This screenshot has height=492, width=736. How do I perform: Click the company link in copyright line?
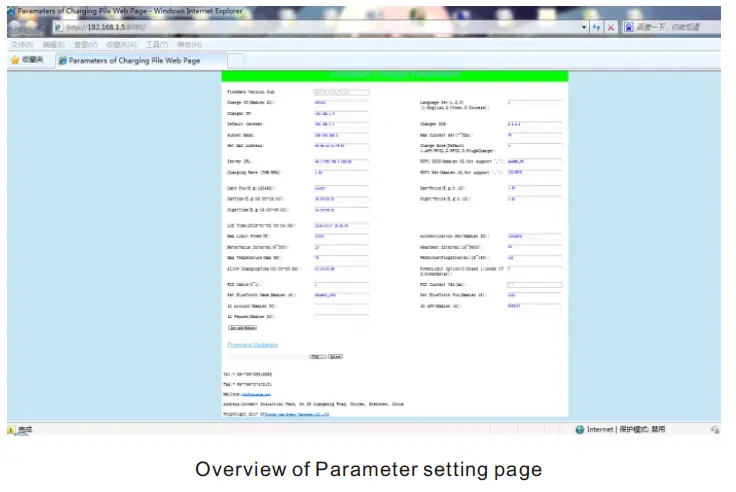(297, 414)
